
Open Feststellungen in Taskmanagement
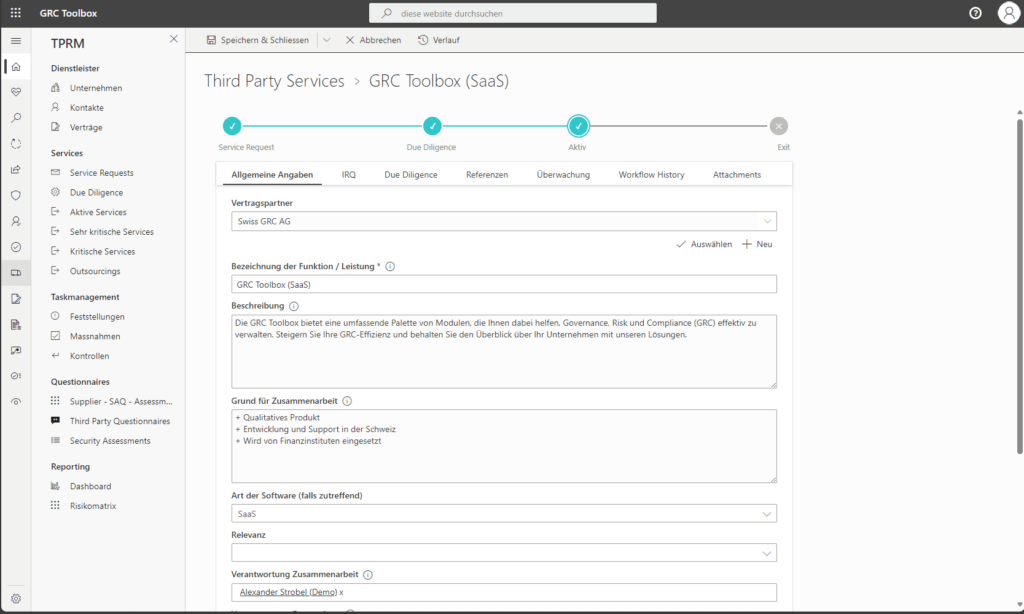click(x=97, y=317)
